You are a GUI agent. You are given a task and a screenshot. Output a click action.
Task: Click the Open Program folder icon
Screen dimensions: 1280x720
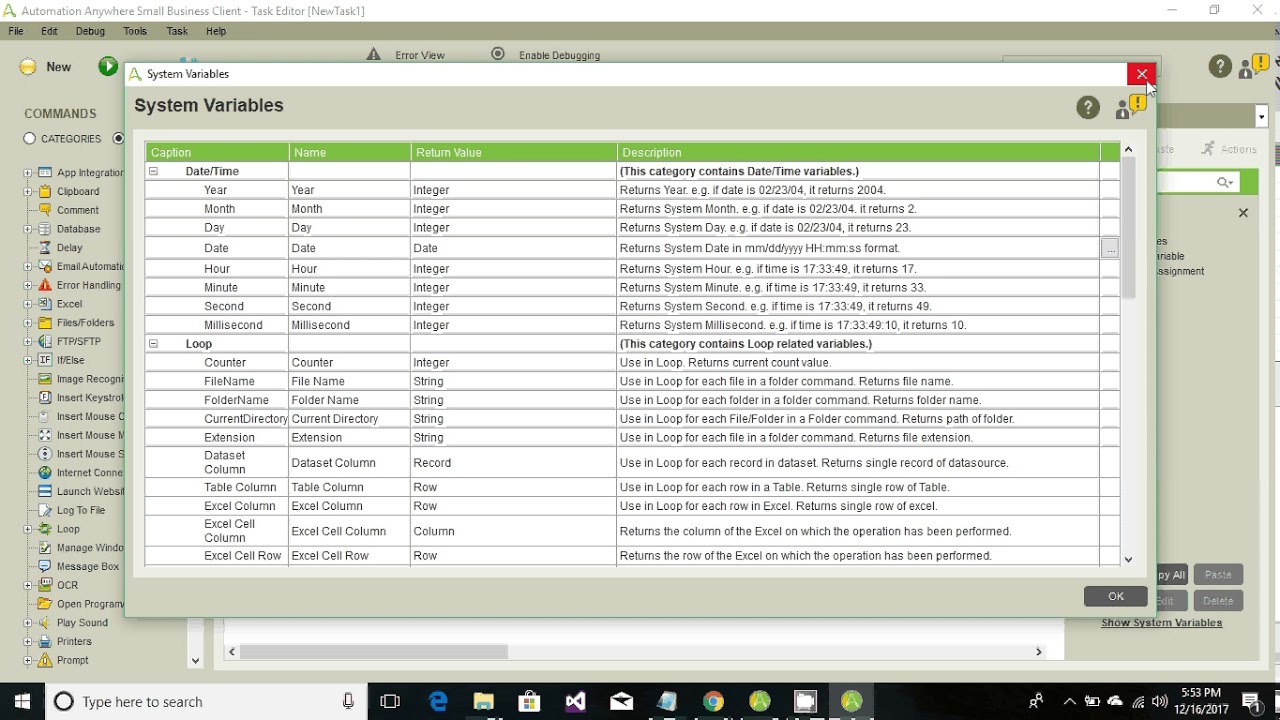tap(45, 604)
